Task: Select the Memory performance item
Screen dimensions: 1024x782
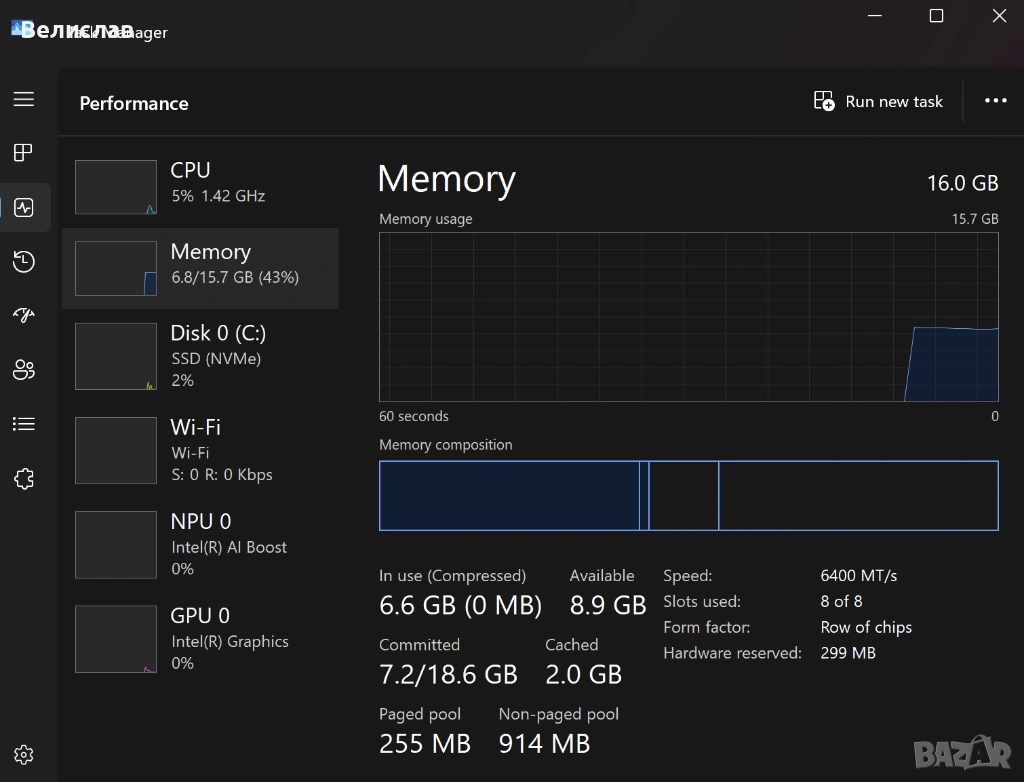Action: (200, 267)
